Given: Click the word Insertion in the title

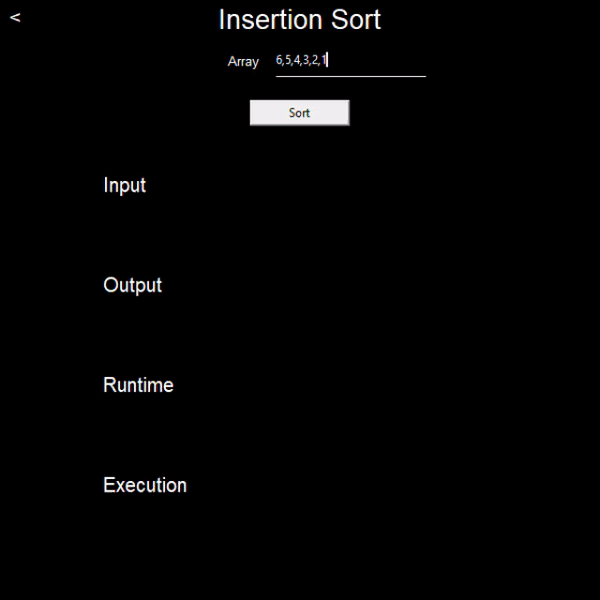Looking at the screenshot, I should pos(269,19).
